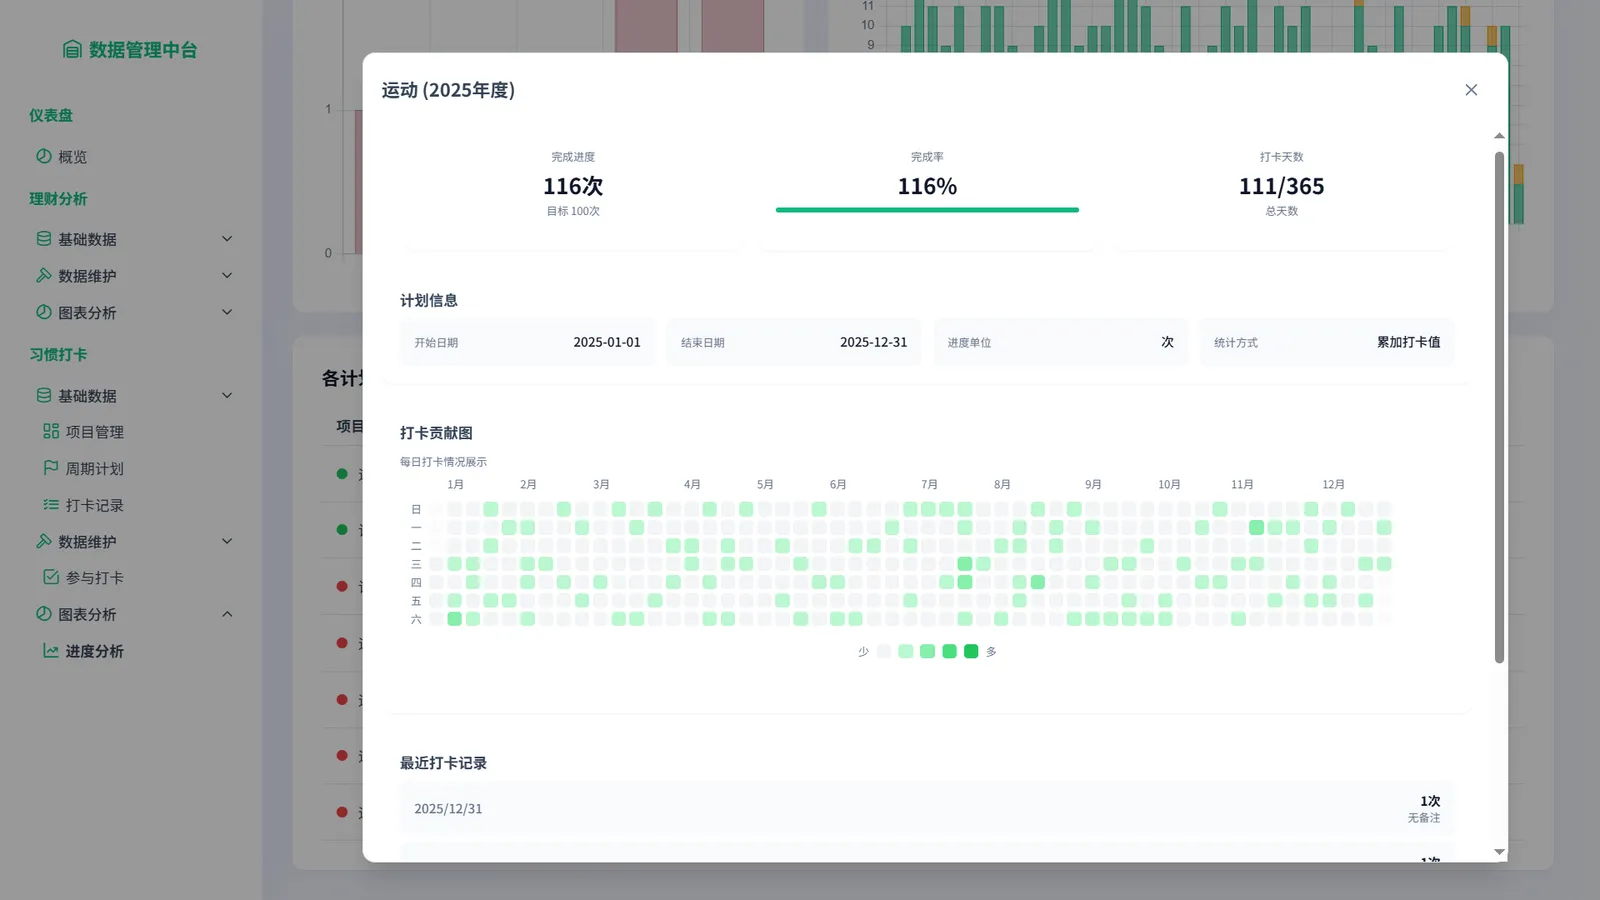Click the 参与打卡 checkmark icon

[51, 577]
